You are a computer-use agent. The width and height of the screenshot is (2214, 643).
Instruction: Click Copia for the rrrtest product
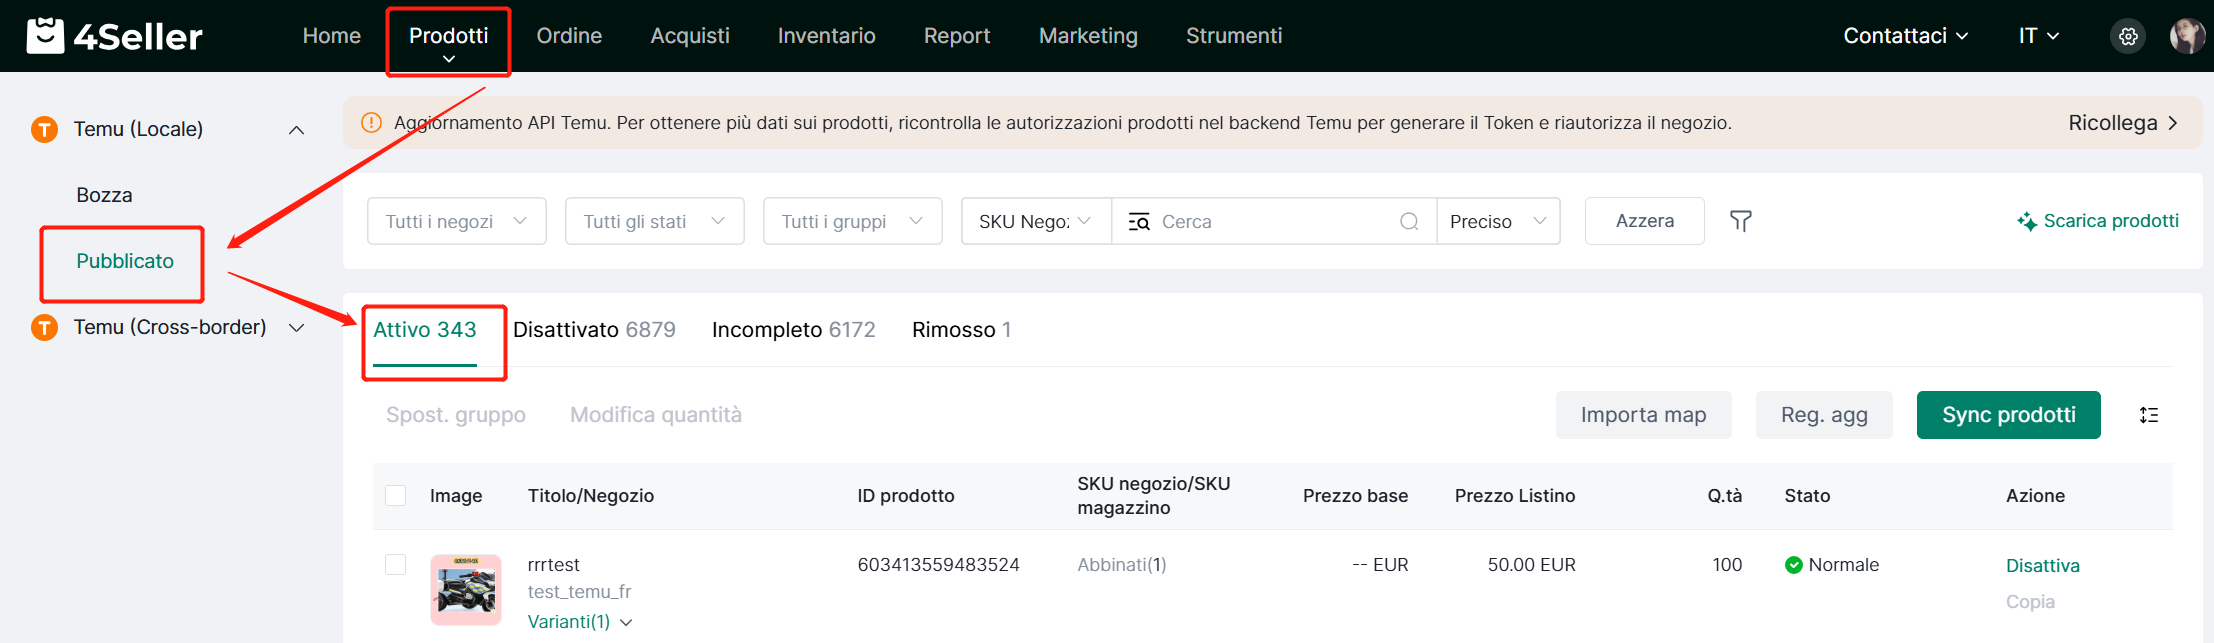pos(2030,602)
